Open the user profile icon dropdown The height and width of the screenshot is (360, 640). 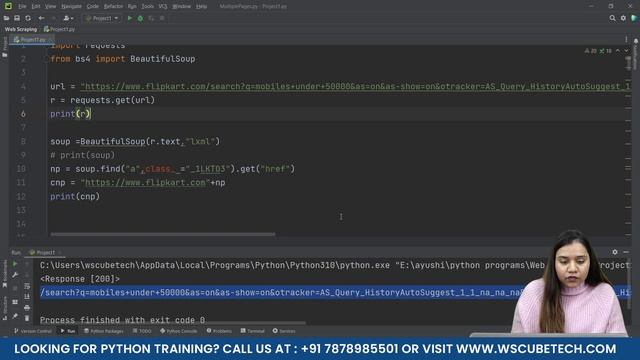[68, 18]
